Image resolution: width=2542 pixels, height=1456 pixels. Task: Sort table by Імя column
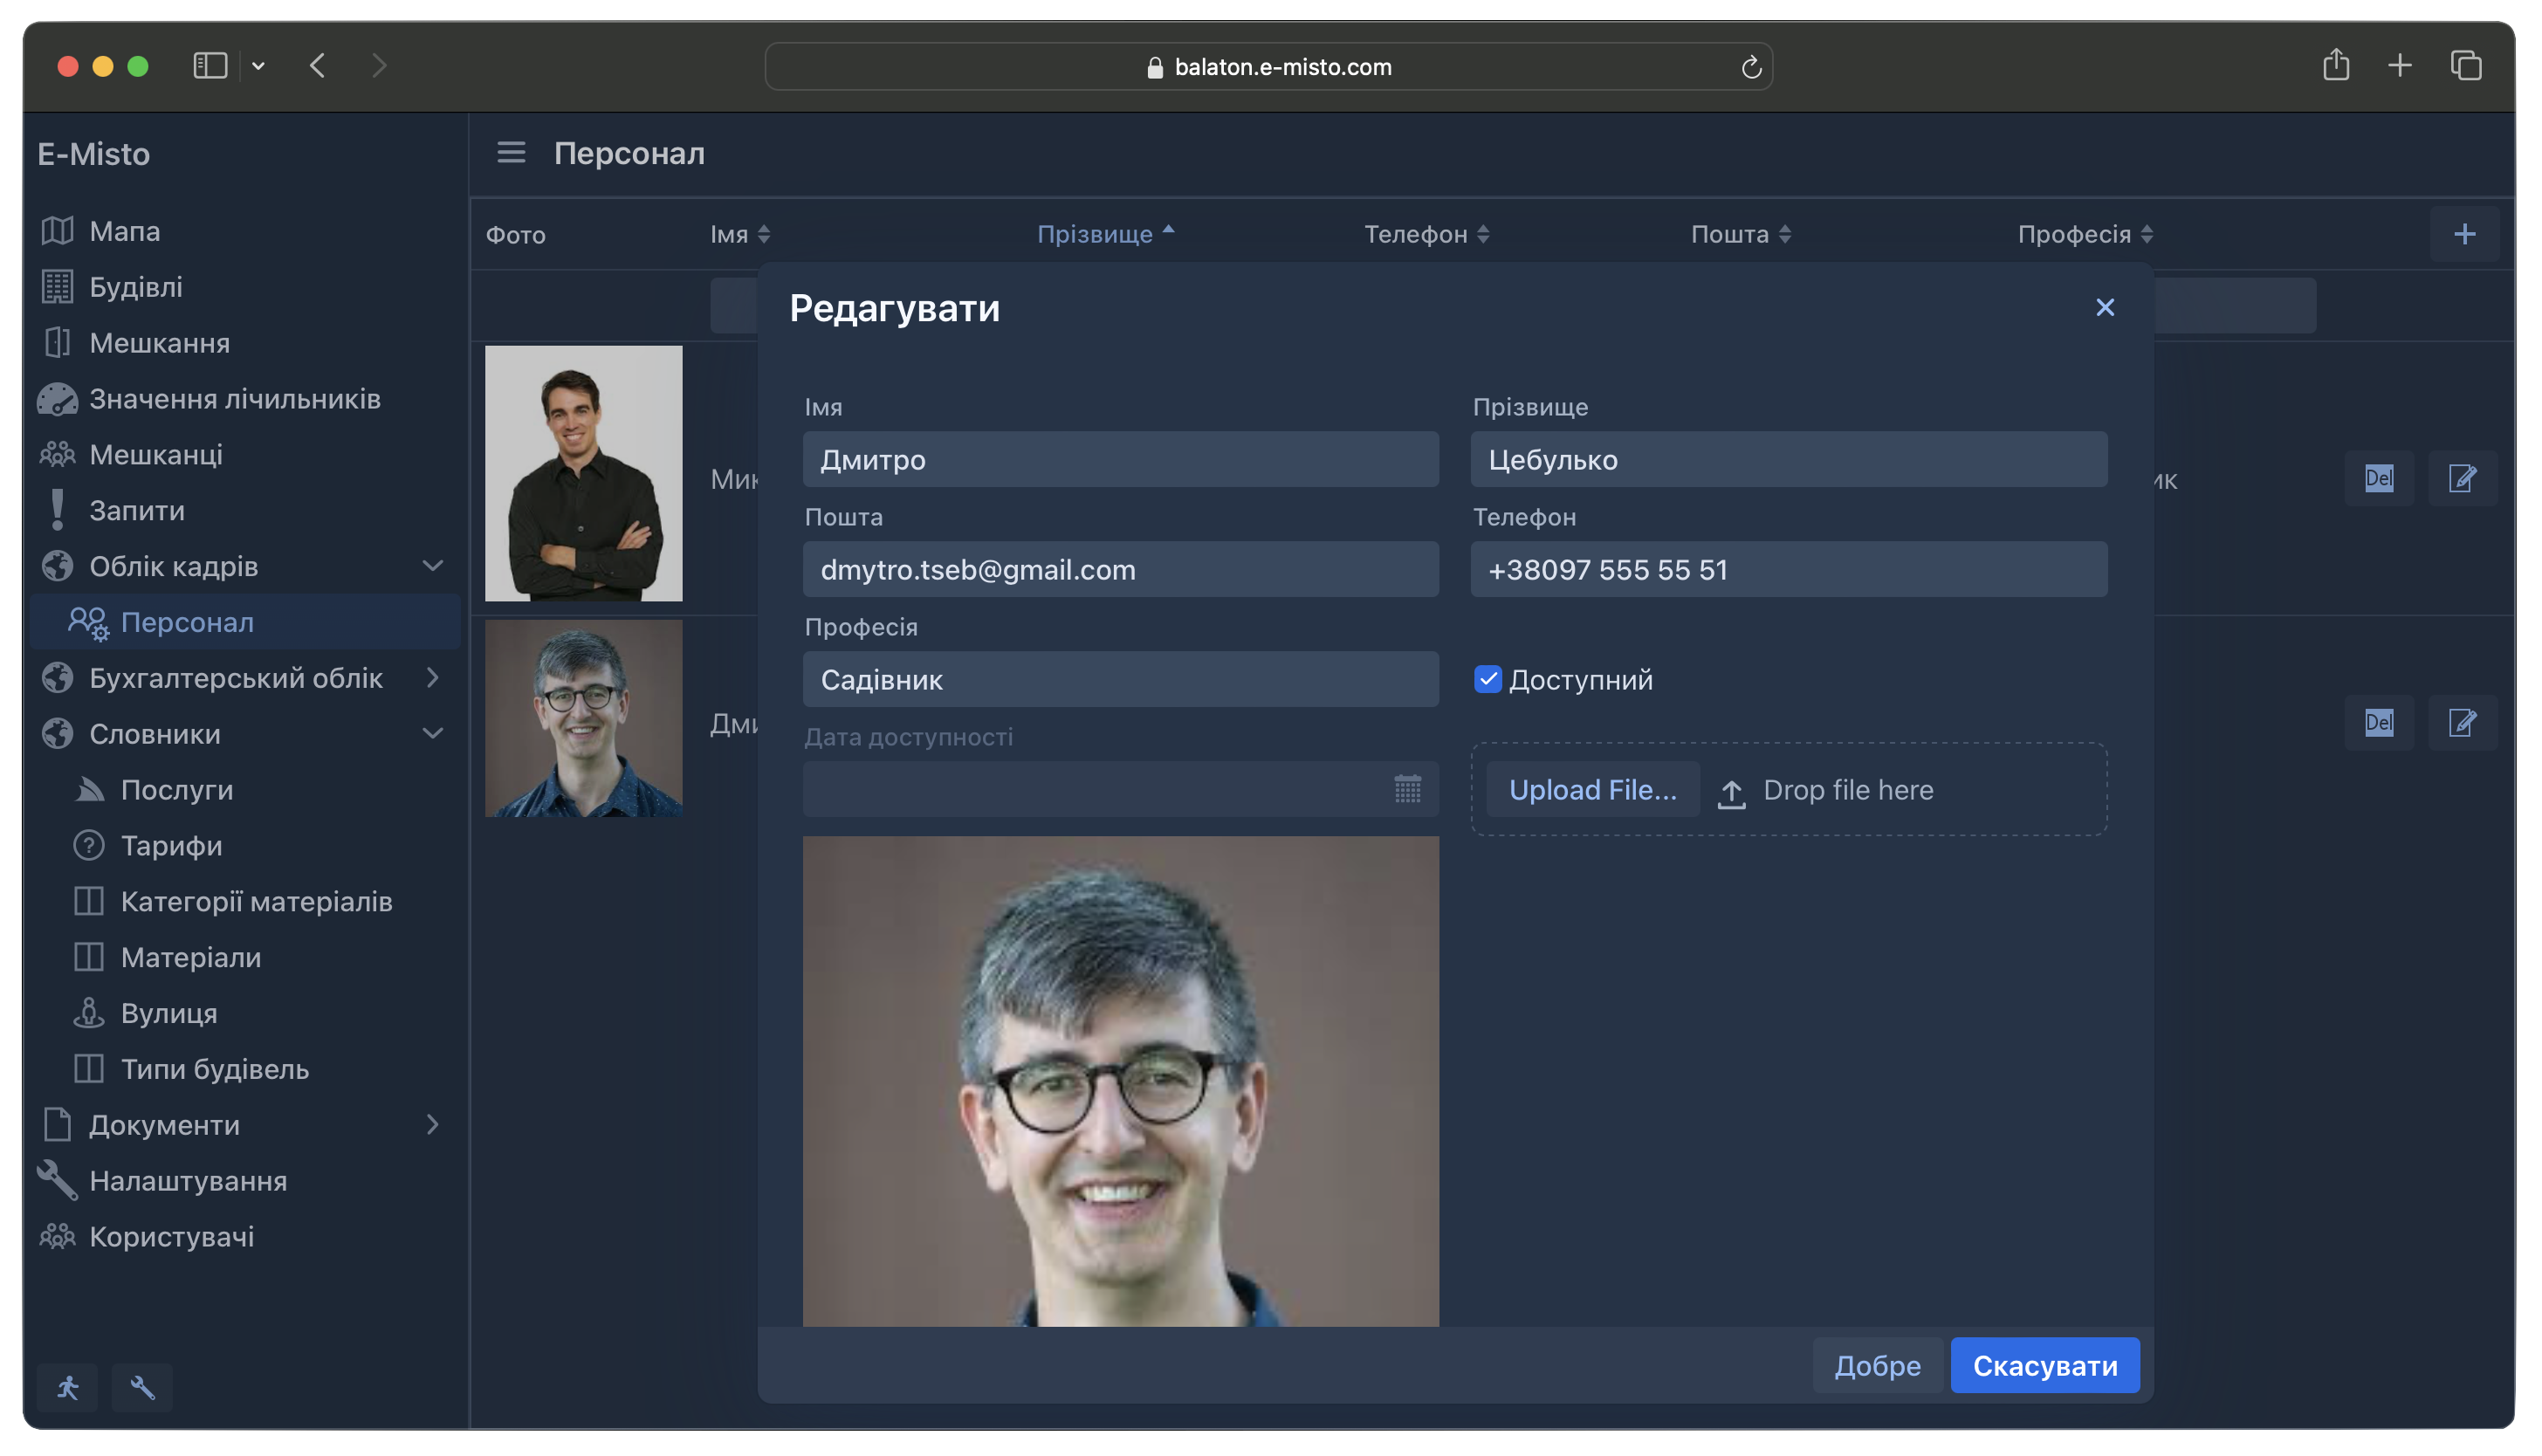740,234
